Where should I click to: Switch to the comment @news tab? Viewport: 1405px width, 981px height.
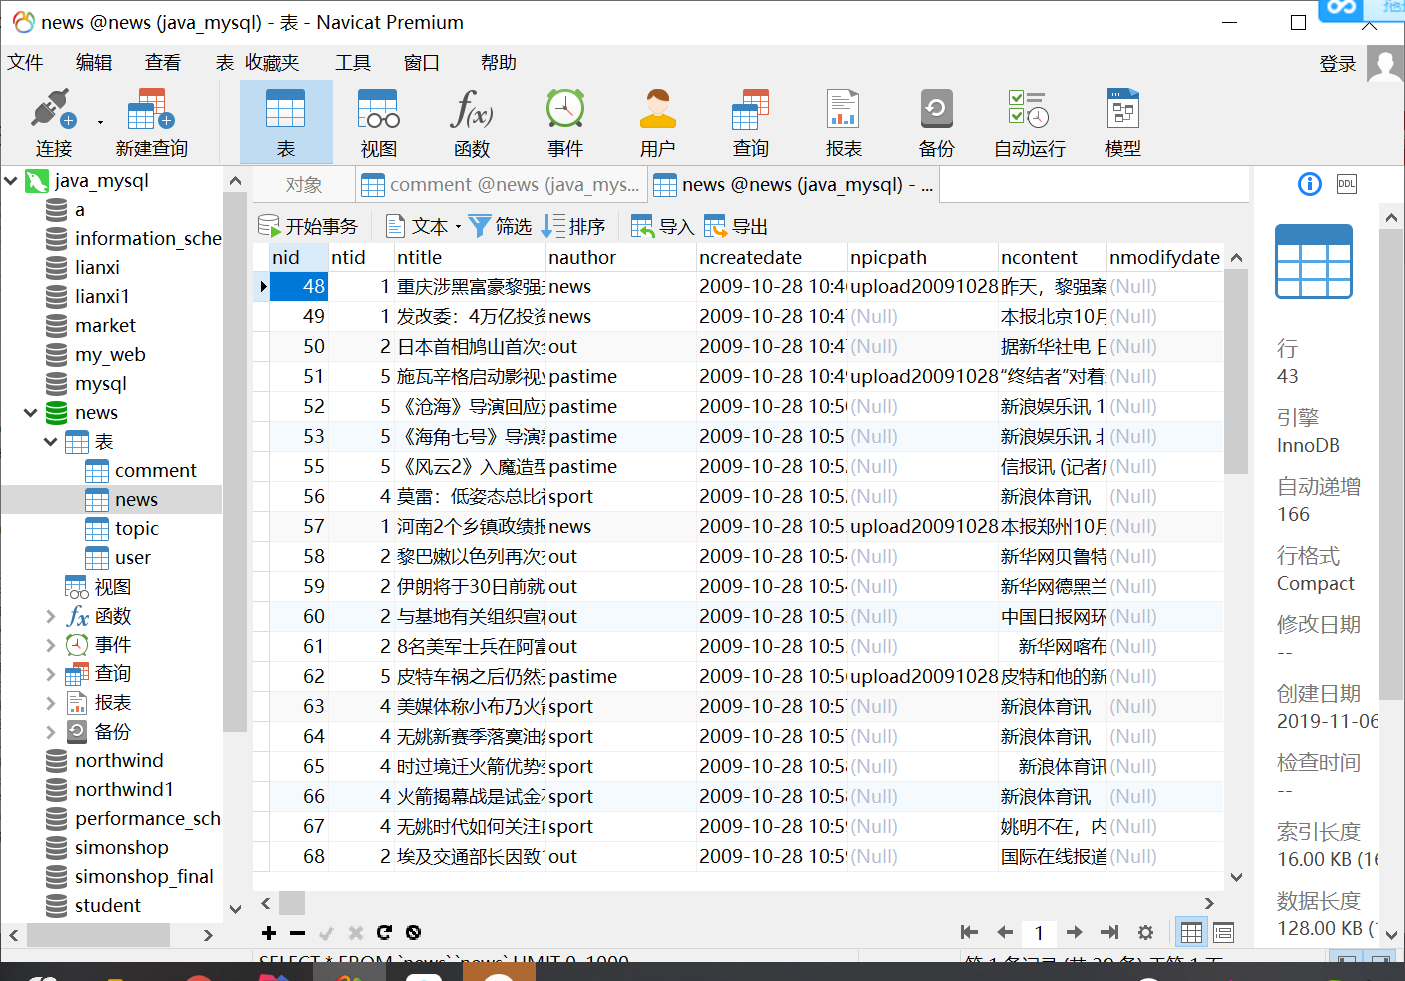pyautogui.click(x=502, y=184)
